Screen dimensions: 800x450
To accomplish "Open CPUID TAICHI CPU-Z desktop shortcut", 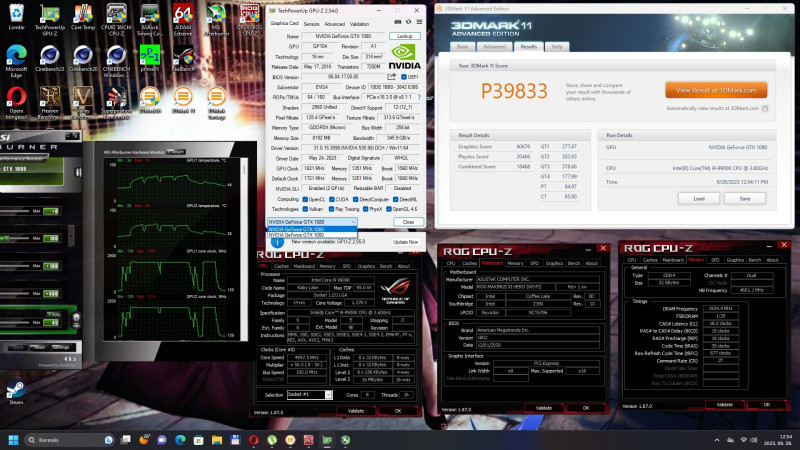I will point(116,19).
